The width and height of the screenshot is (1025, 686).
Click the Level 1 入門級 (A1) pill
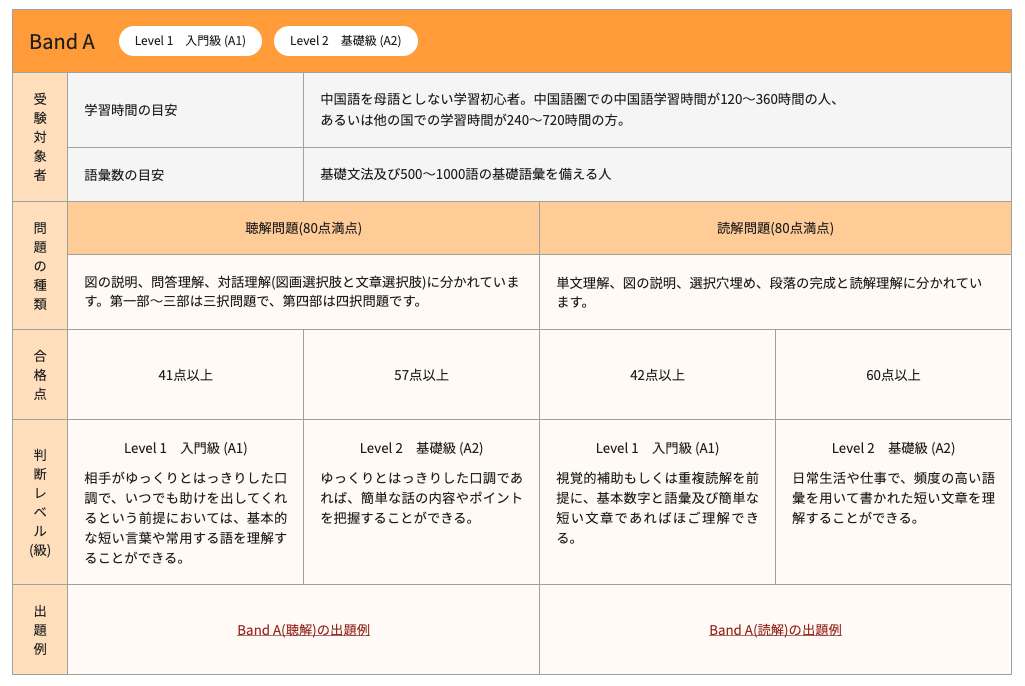tap(190, 41)
